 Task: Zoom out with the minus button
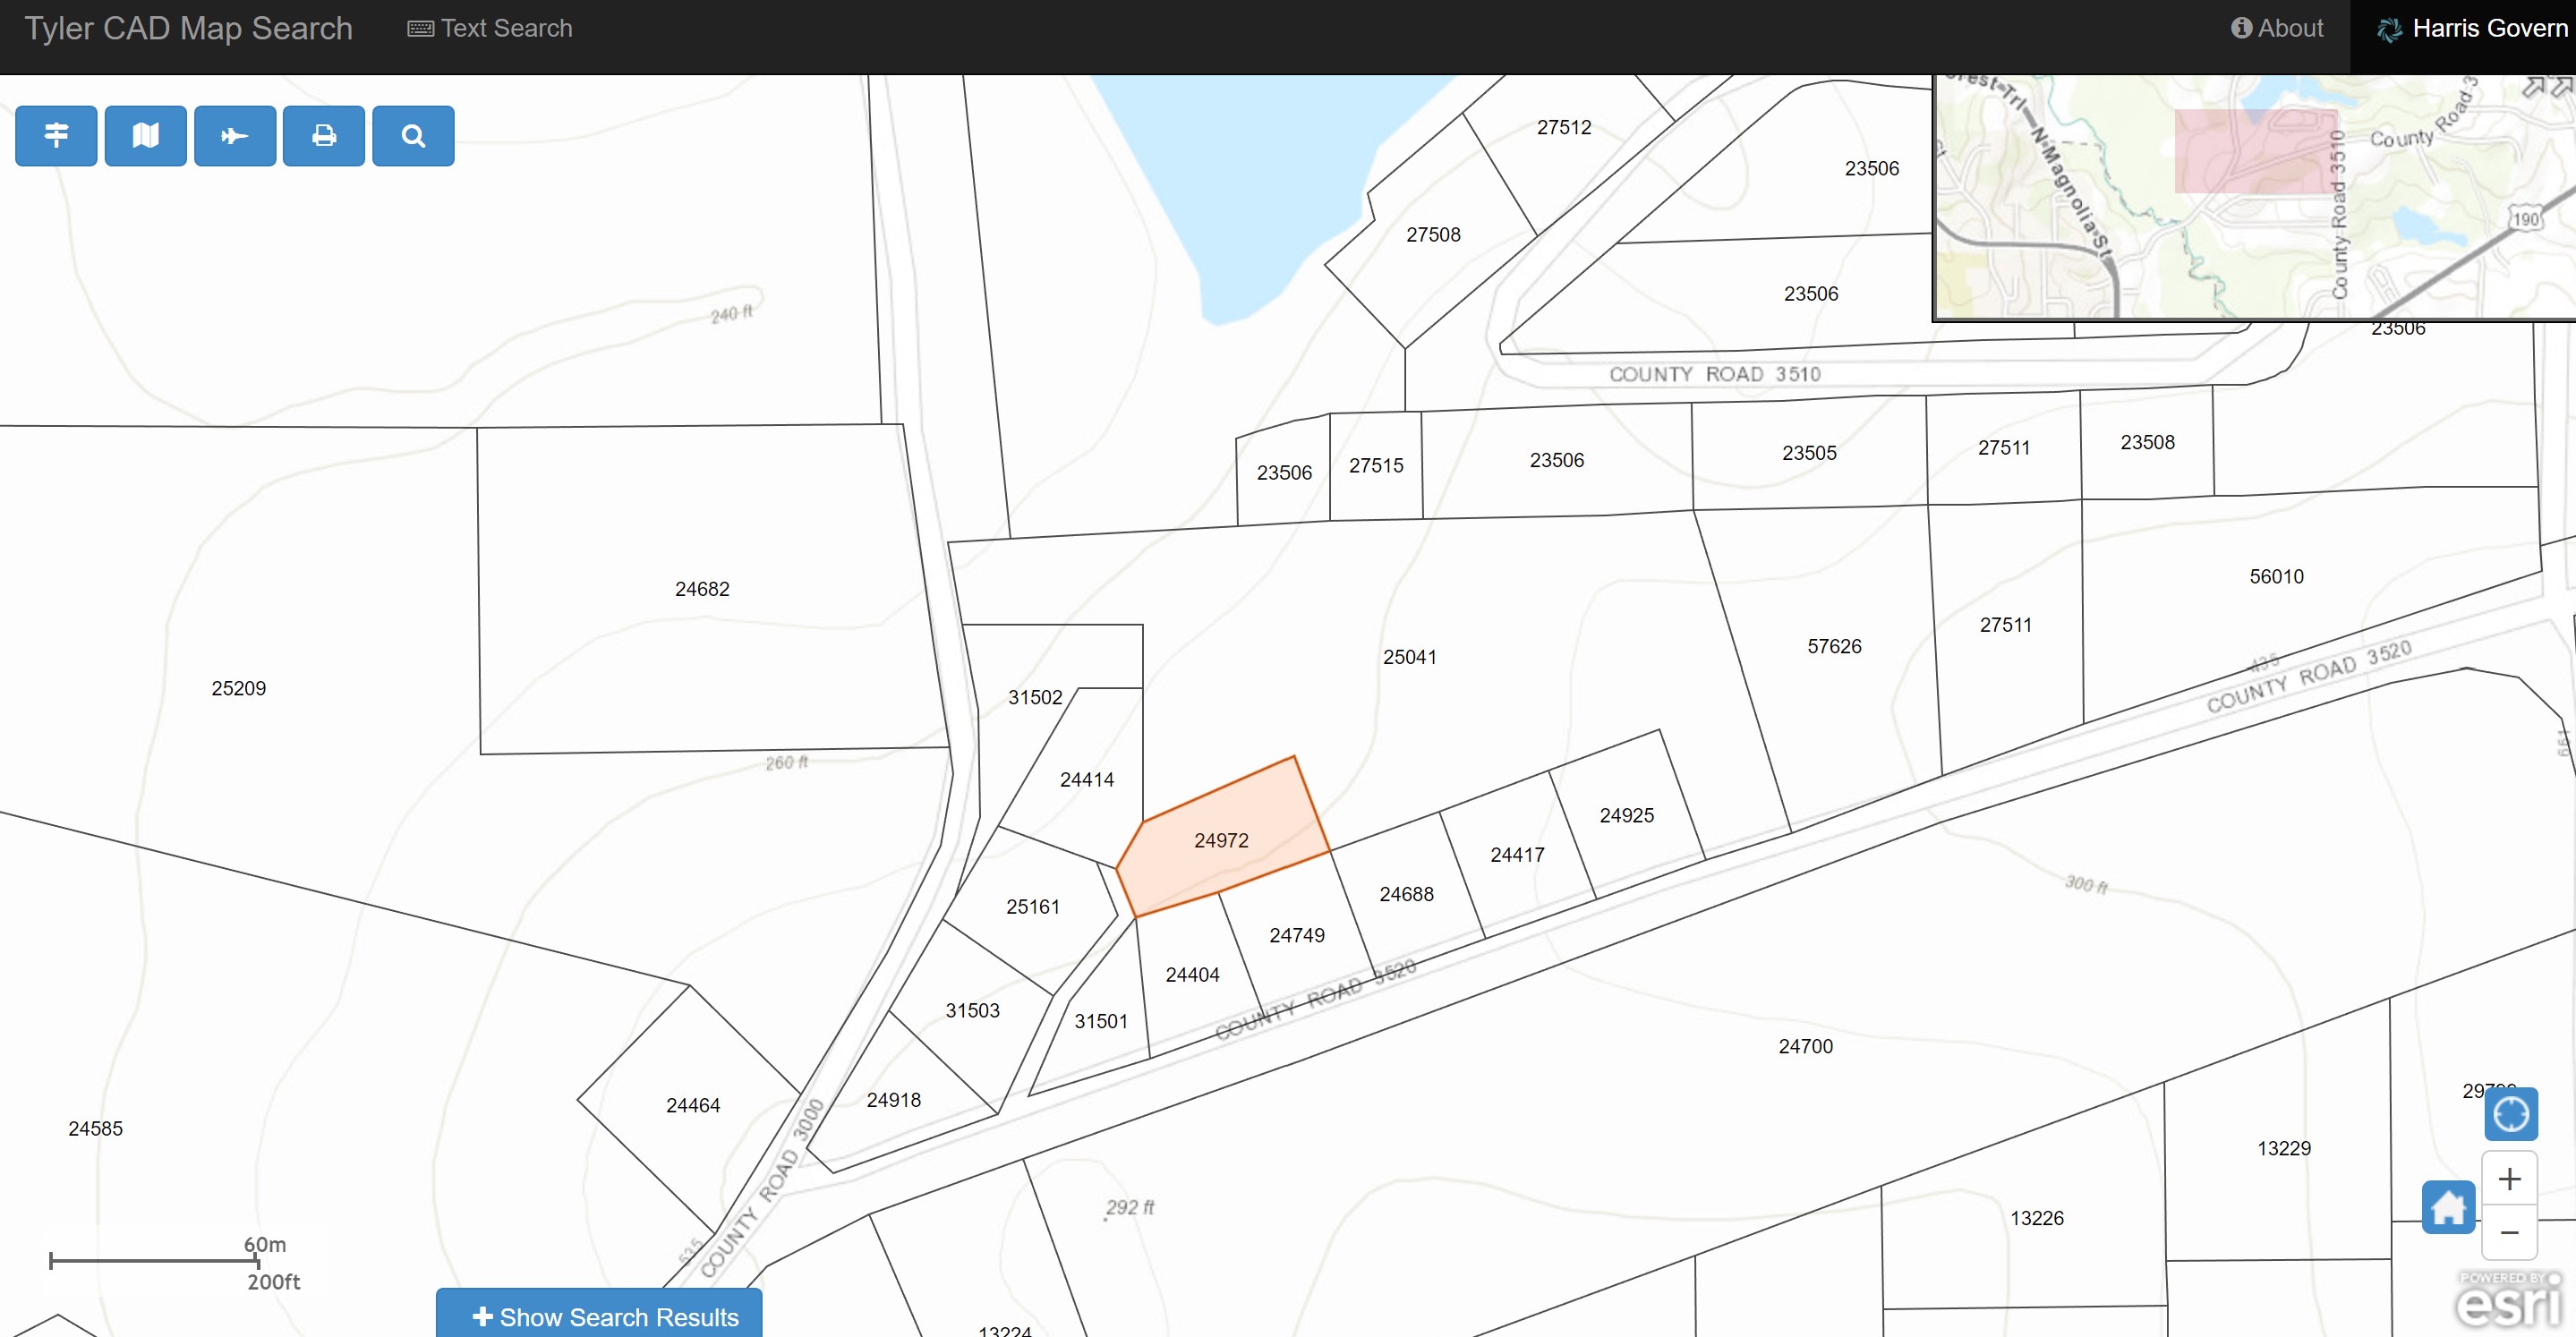2509,1233
